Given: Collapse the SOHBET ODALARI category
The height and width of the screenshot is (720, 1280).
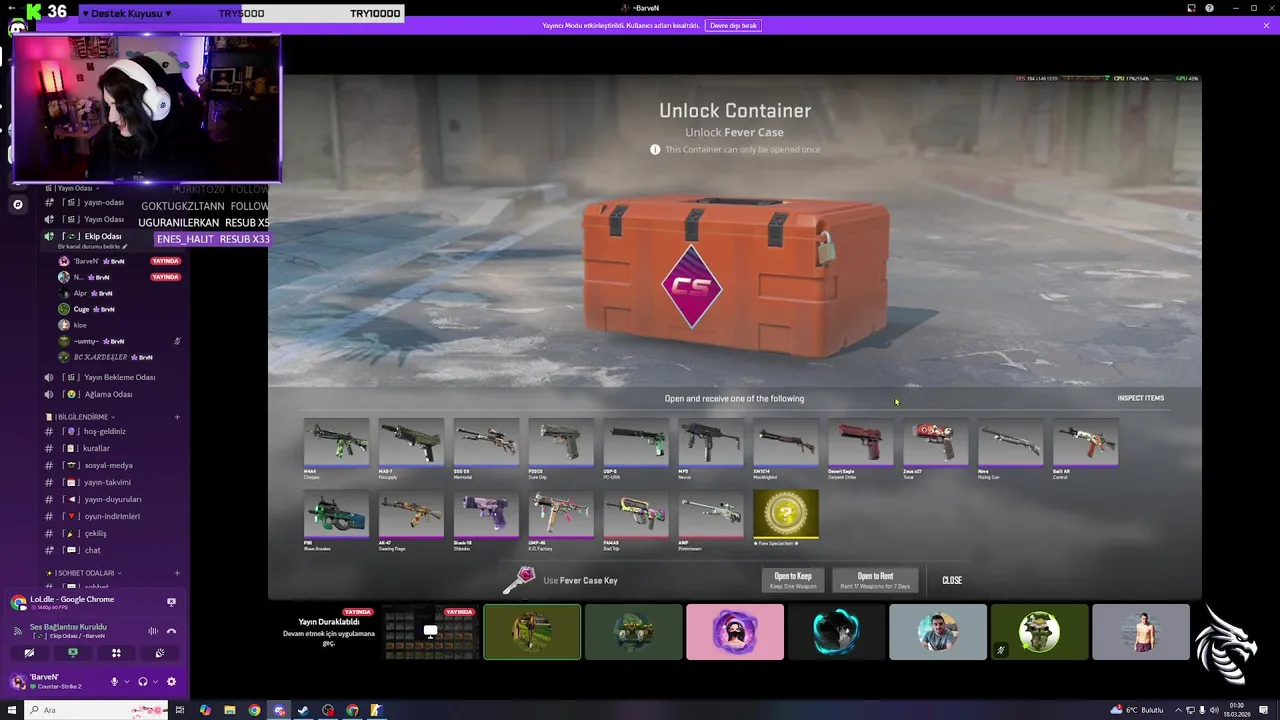Looking at the screenshot, I should (x=84, y=573).
